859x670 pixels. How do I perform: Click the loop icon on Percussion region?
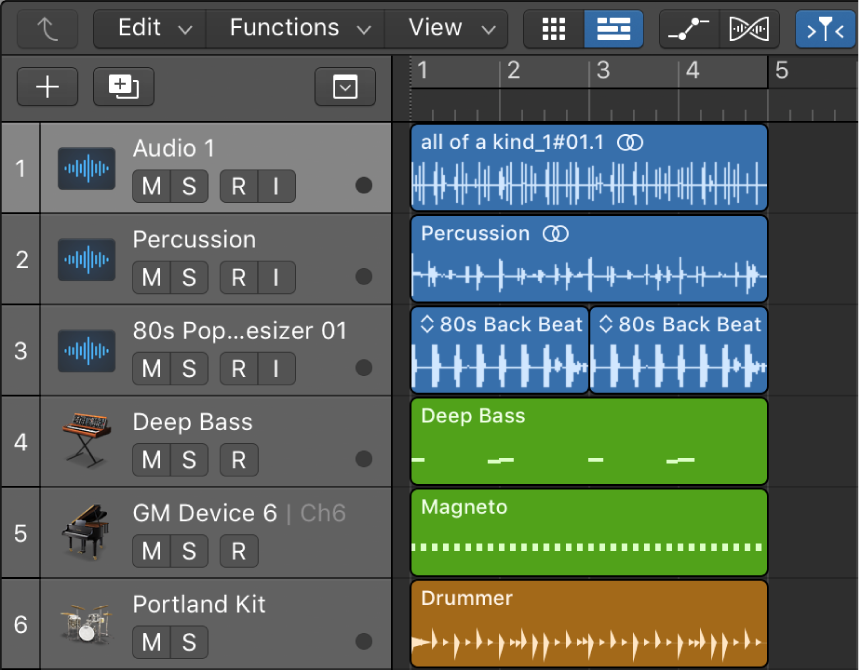(556, 234)
